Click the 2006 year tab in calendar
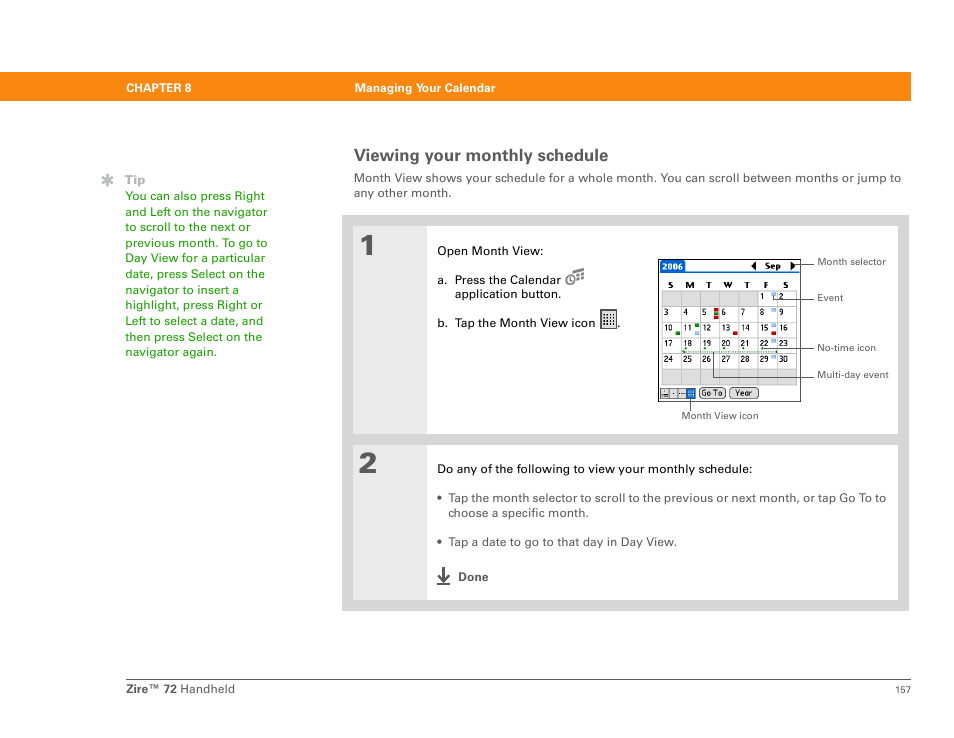 tap(672, 266)
